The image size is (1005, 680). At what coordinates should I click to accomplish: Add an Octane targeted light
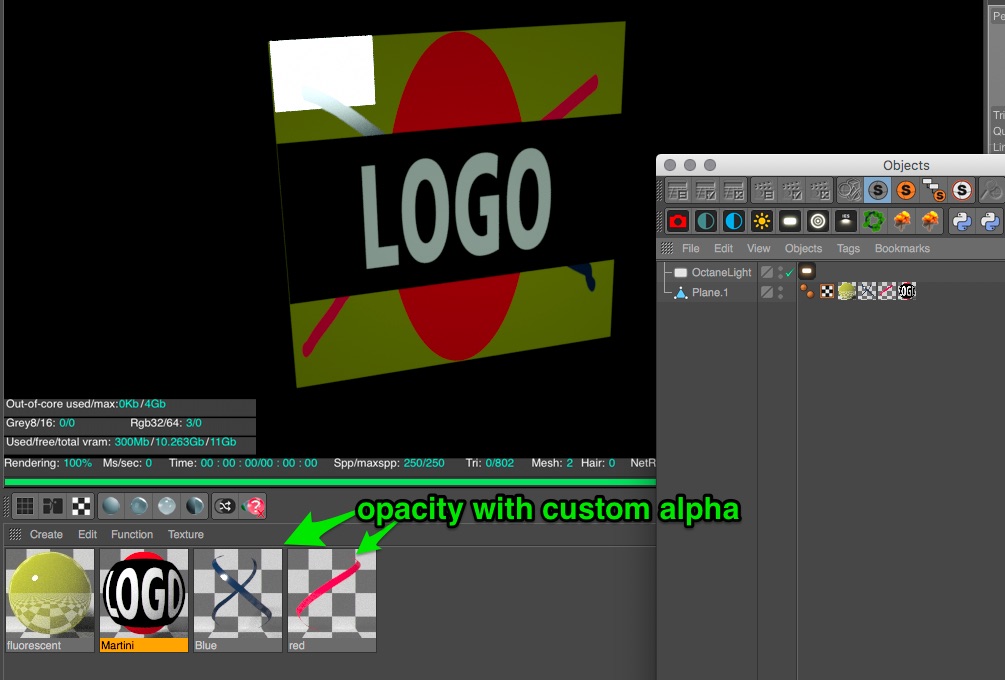pos(818,222)
